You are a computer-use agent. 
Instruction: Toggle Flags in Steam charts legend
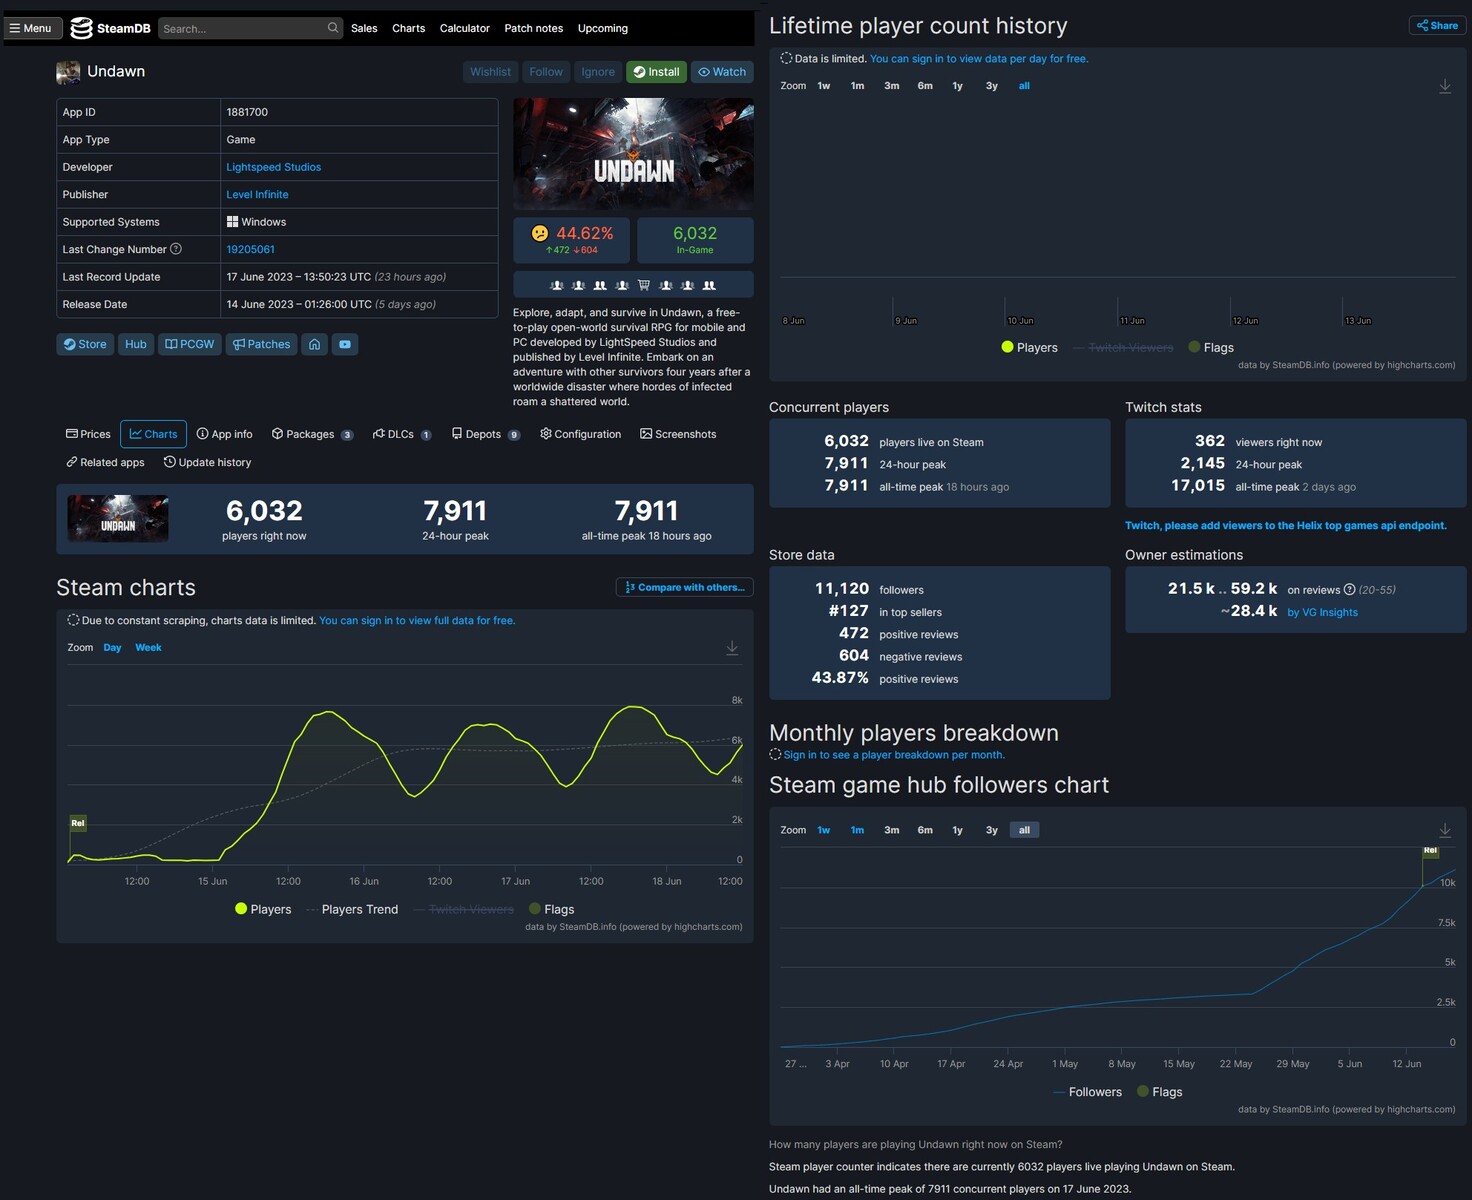point(552,910)
